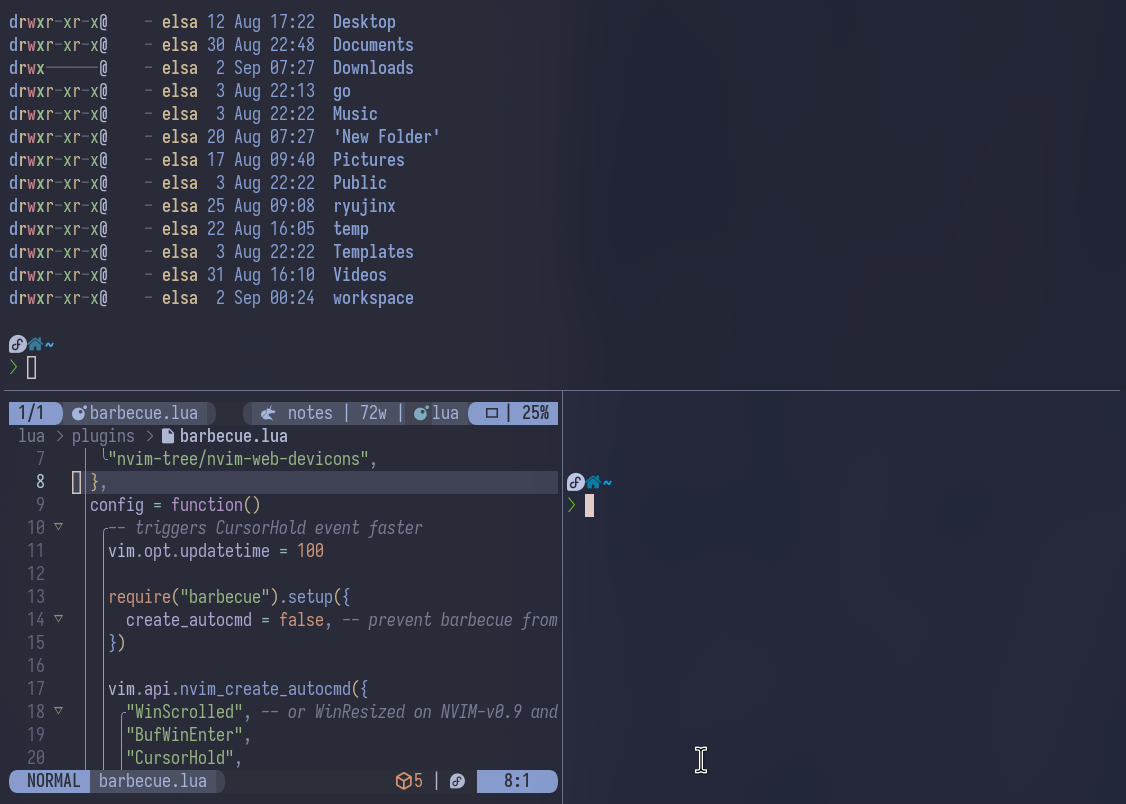Click the window rectangle icon beside 25%

(x=492, y=413)
